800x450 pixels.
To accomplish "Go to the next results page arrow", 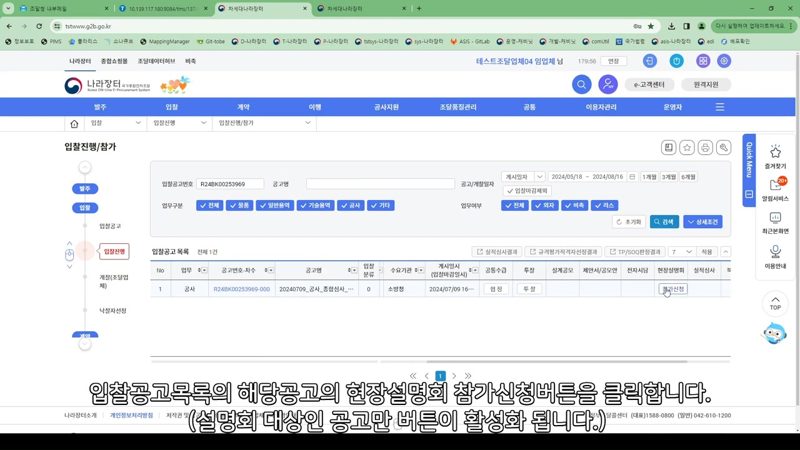I will pos(454,376).
